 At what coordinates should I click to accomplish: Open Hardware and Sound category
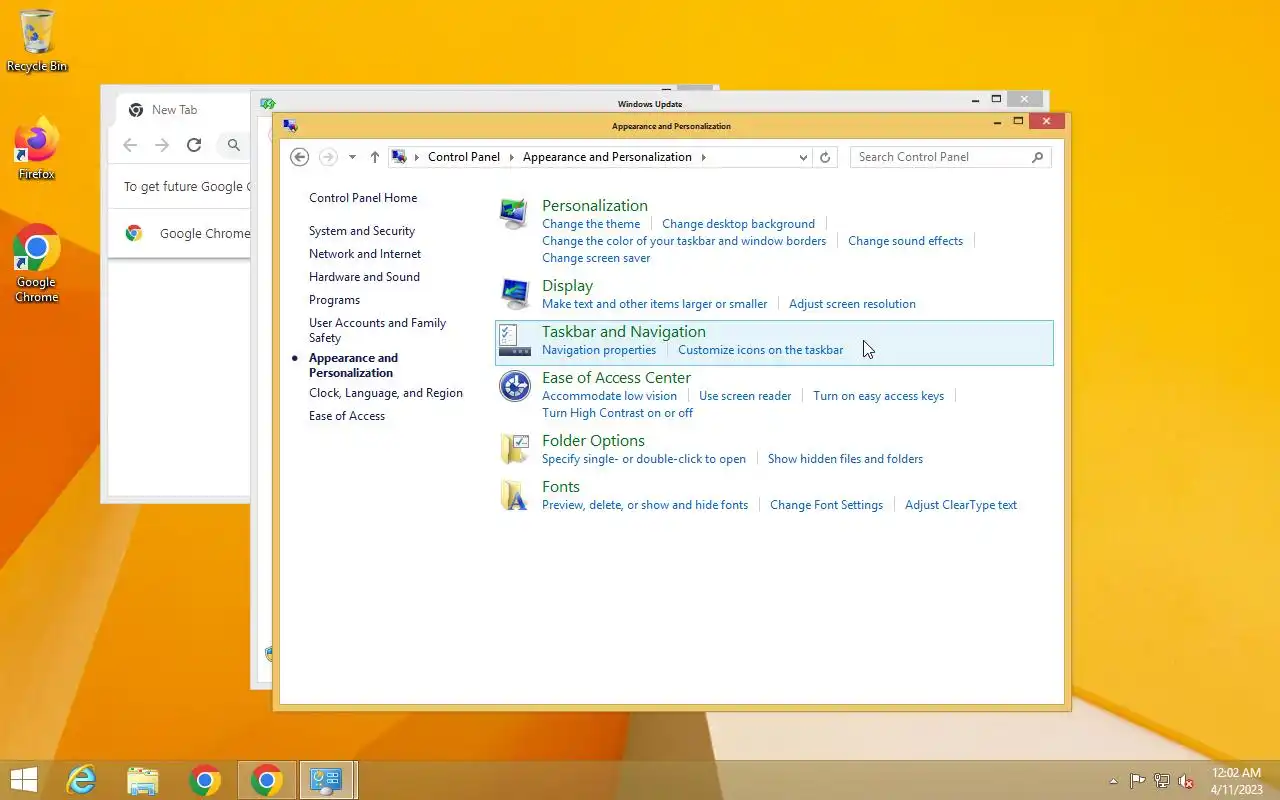(364, 277)
